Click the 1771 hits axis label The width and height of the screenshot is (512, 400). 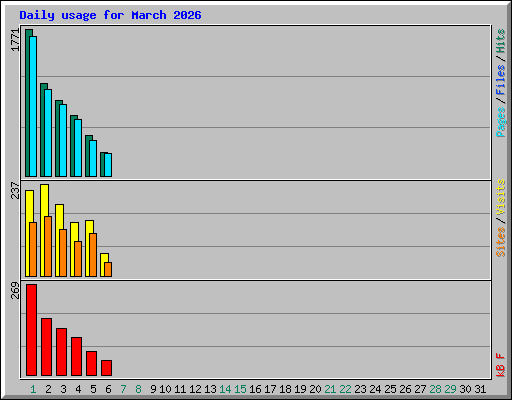(15, 40)
